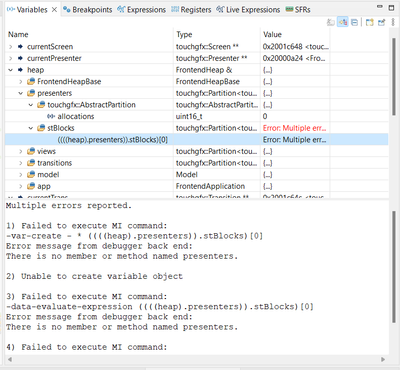Click the folder icon beside FrontendHeapBase

[x=31, y=82]
